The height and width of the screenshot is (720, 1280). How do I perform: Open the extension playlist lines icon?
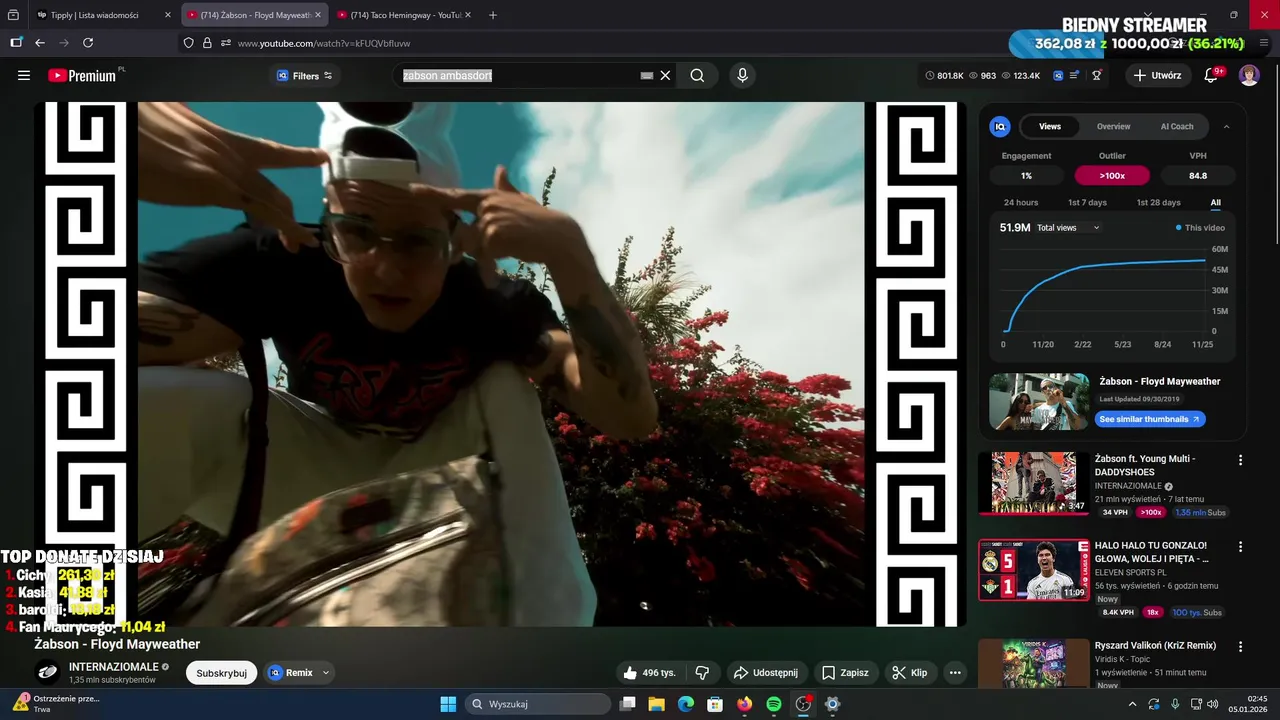(1074, 75)
